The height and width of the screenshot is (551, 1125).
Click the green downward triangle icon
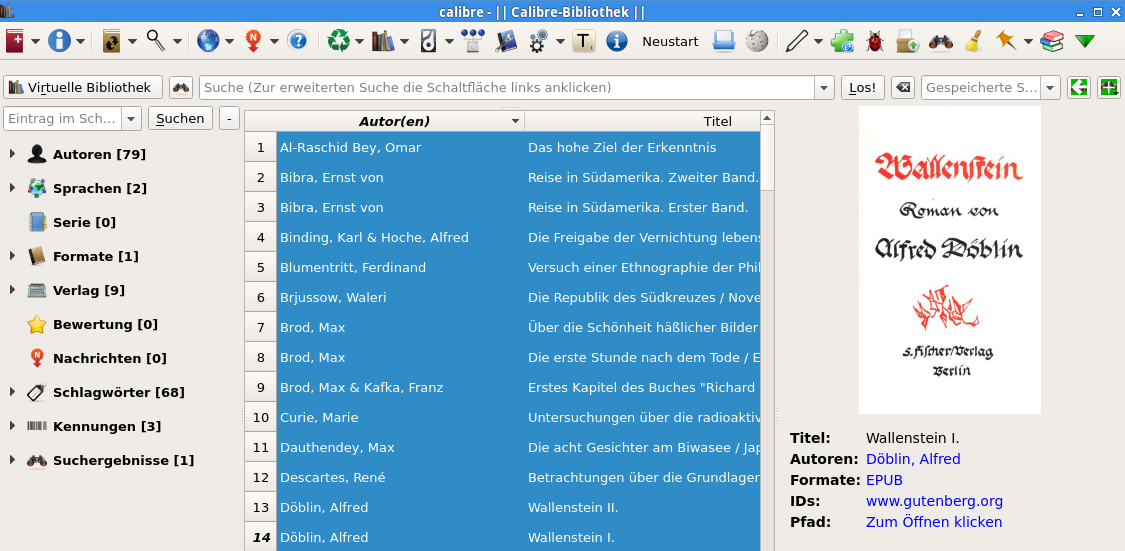pos(1085,42)
